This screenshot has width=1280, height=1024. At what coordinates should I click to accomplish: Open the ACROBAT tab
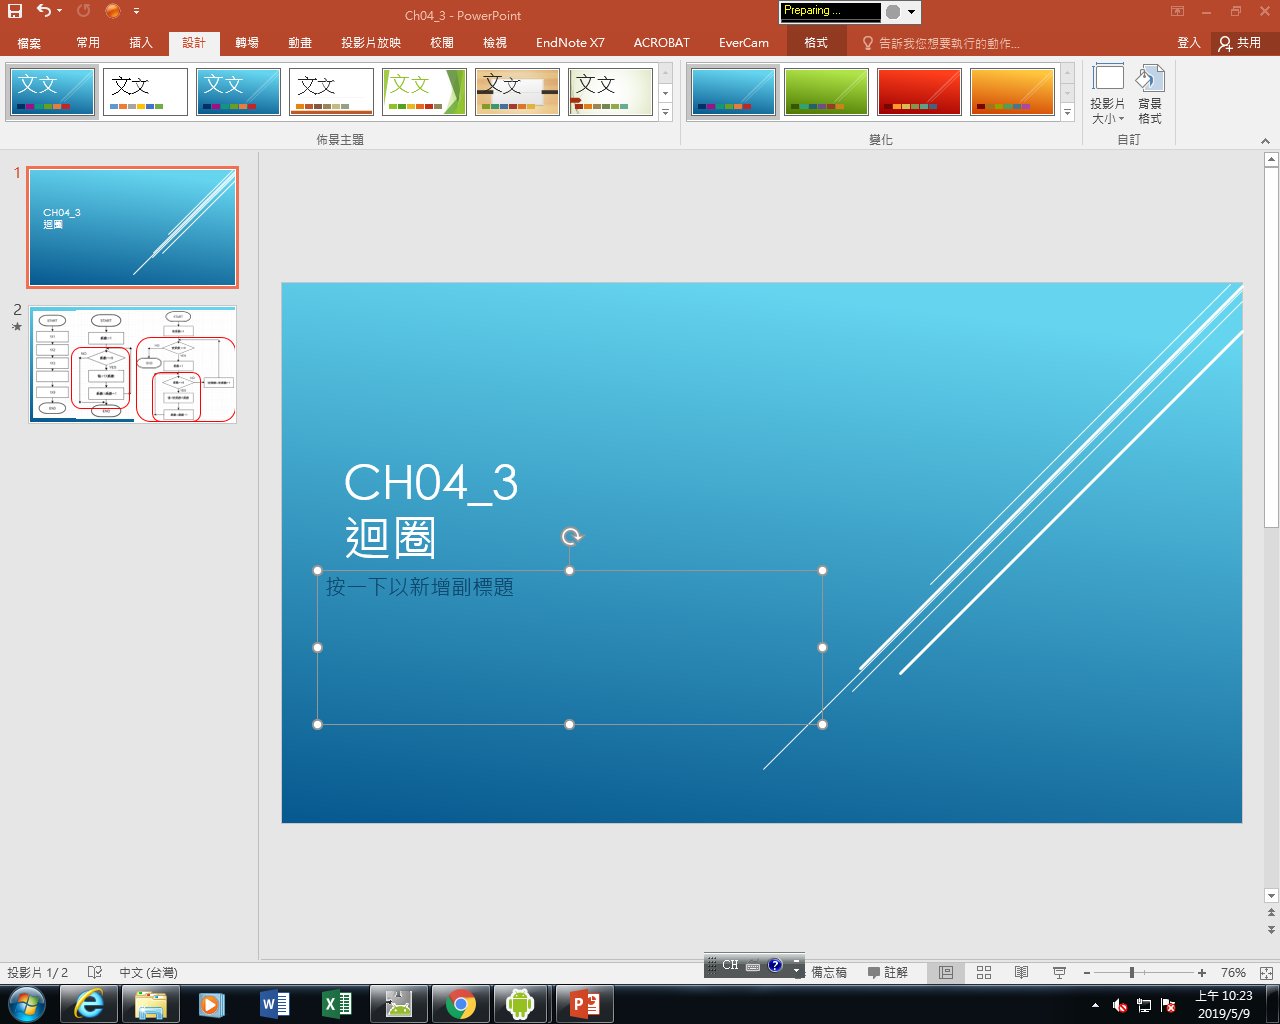661,43
